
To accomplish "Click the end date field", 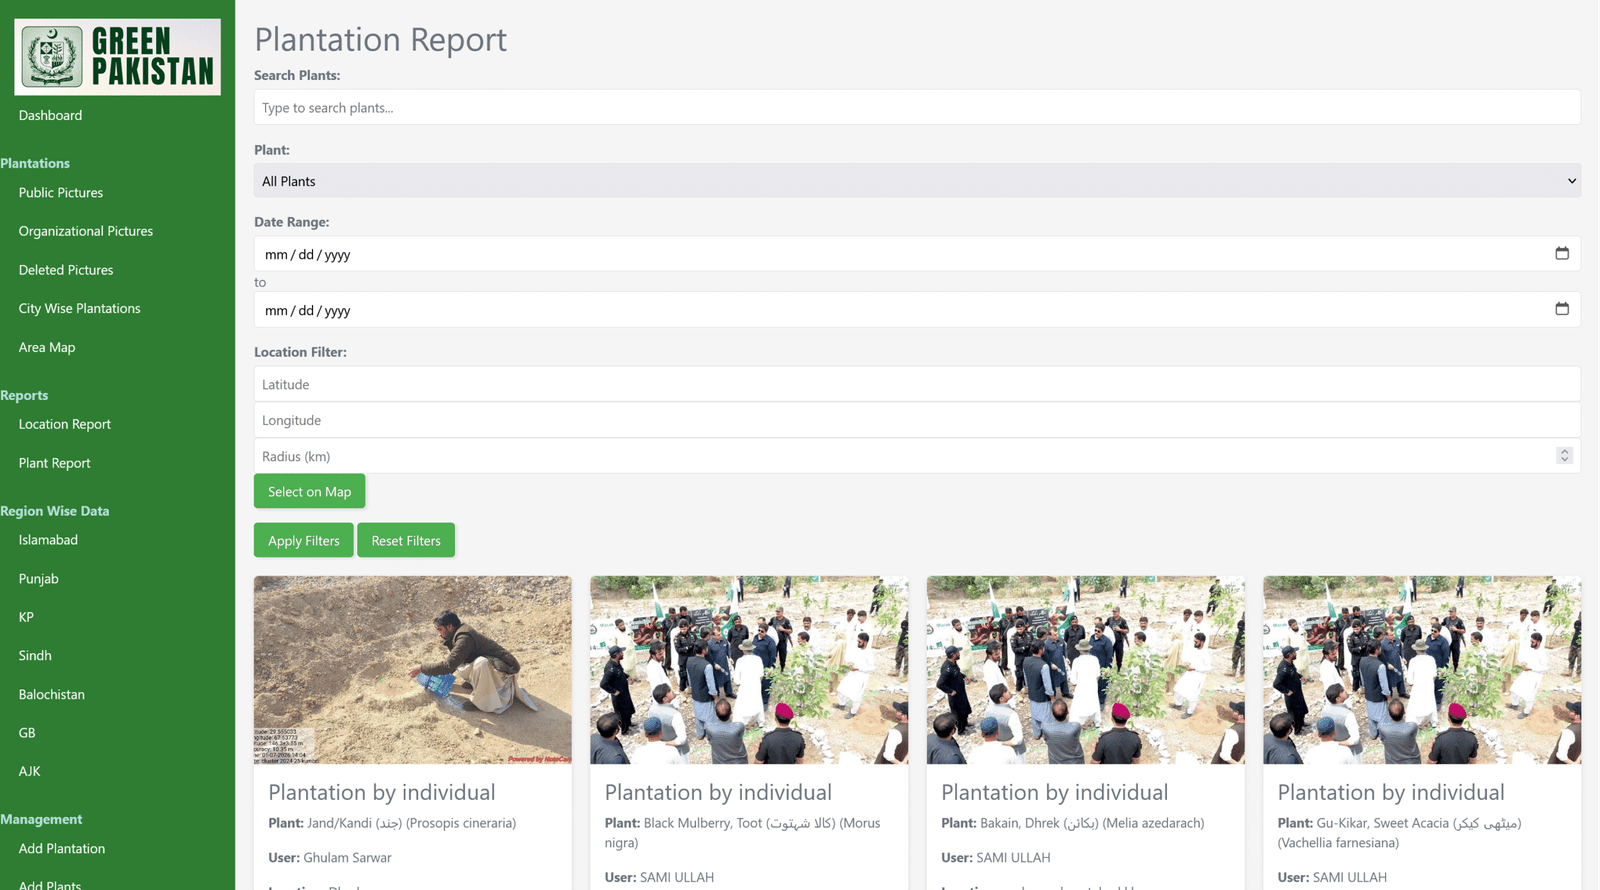I will point(917,310).
